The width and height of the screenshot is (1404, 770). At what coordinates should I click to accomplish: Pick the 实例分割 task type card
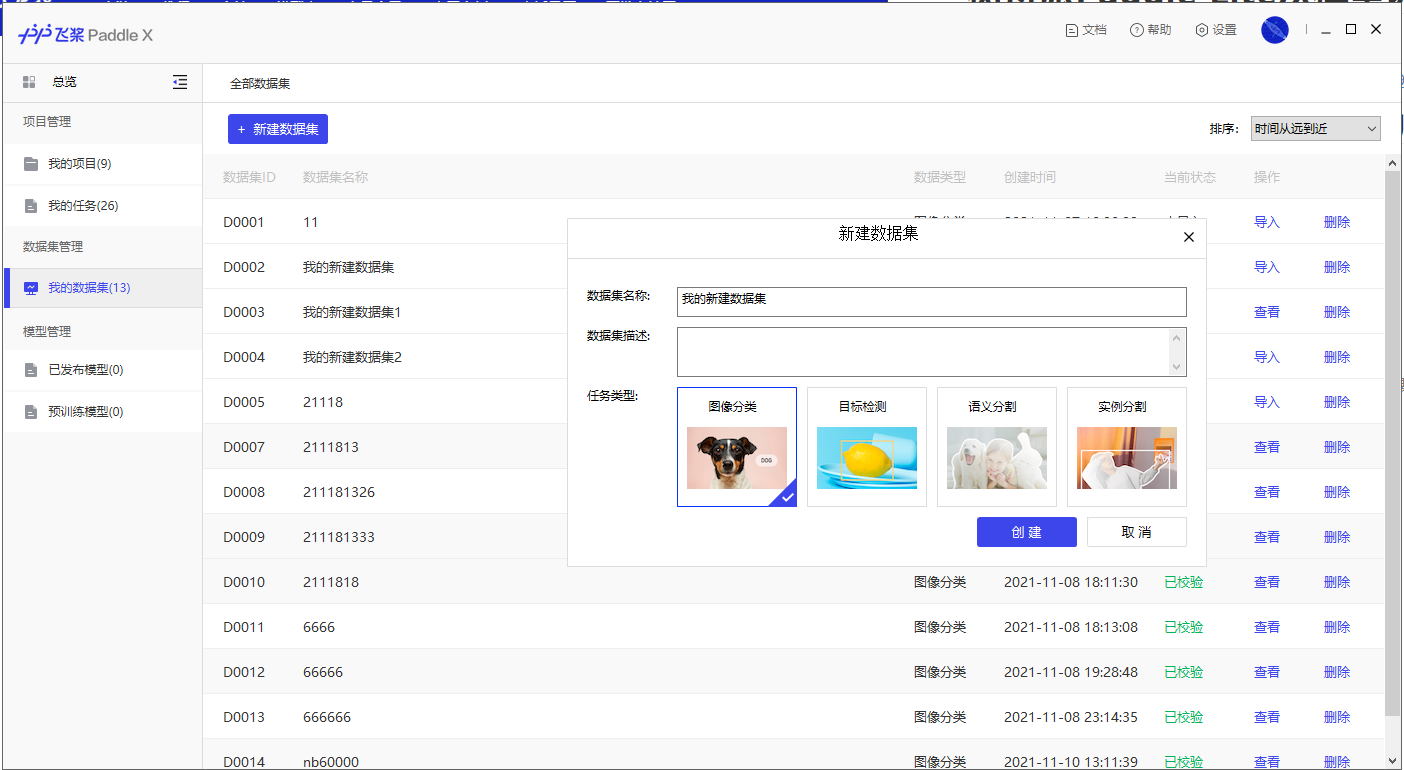pyautogui.click(x=1127, y=447)
